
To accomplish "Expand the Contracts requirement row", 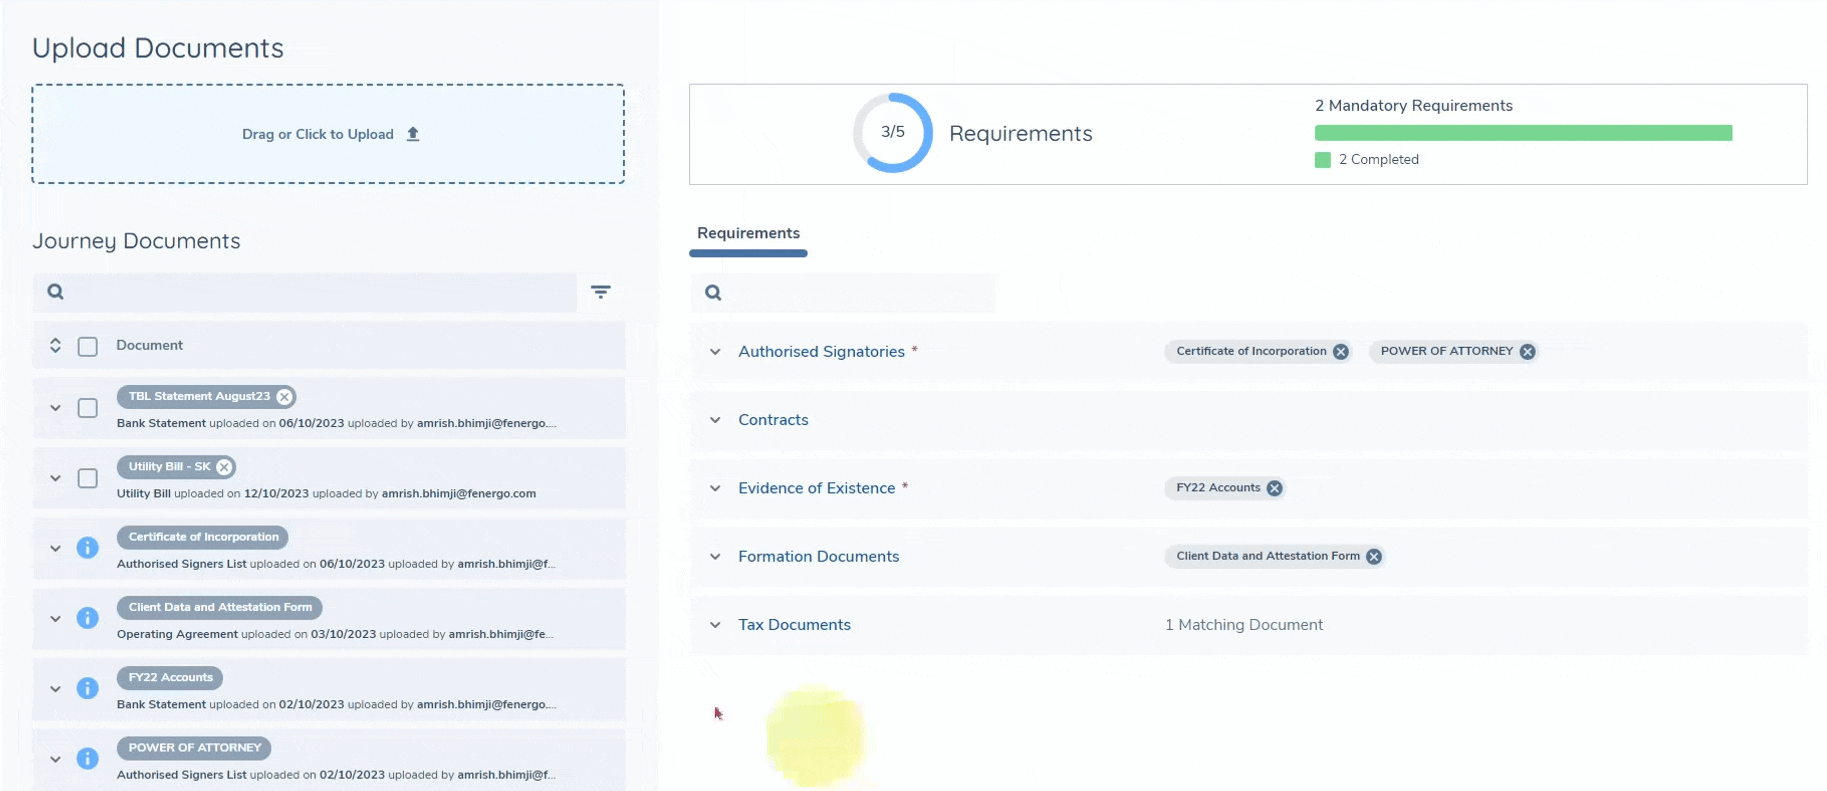I will [x=715, y=420].
